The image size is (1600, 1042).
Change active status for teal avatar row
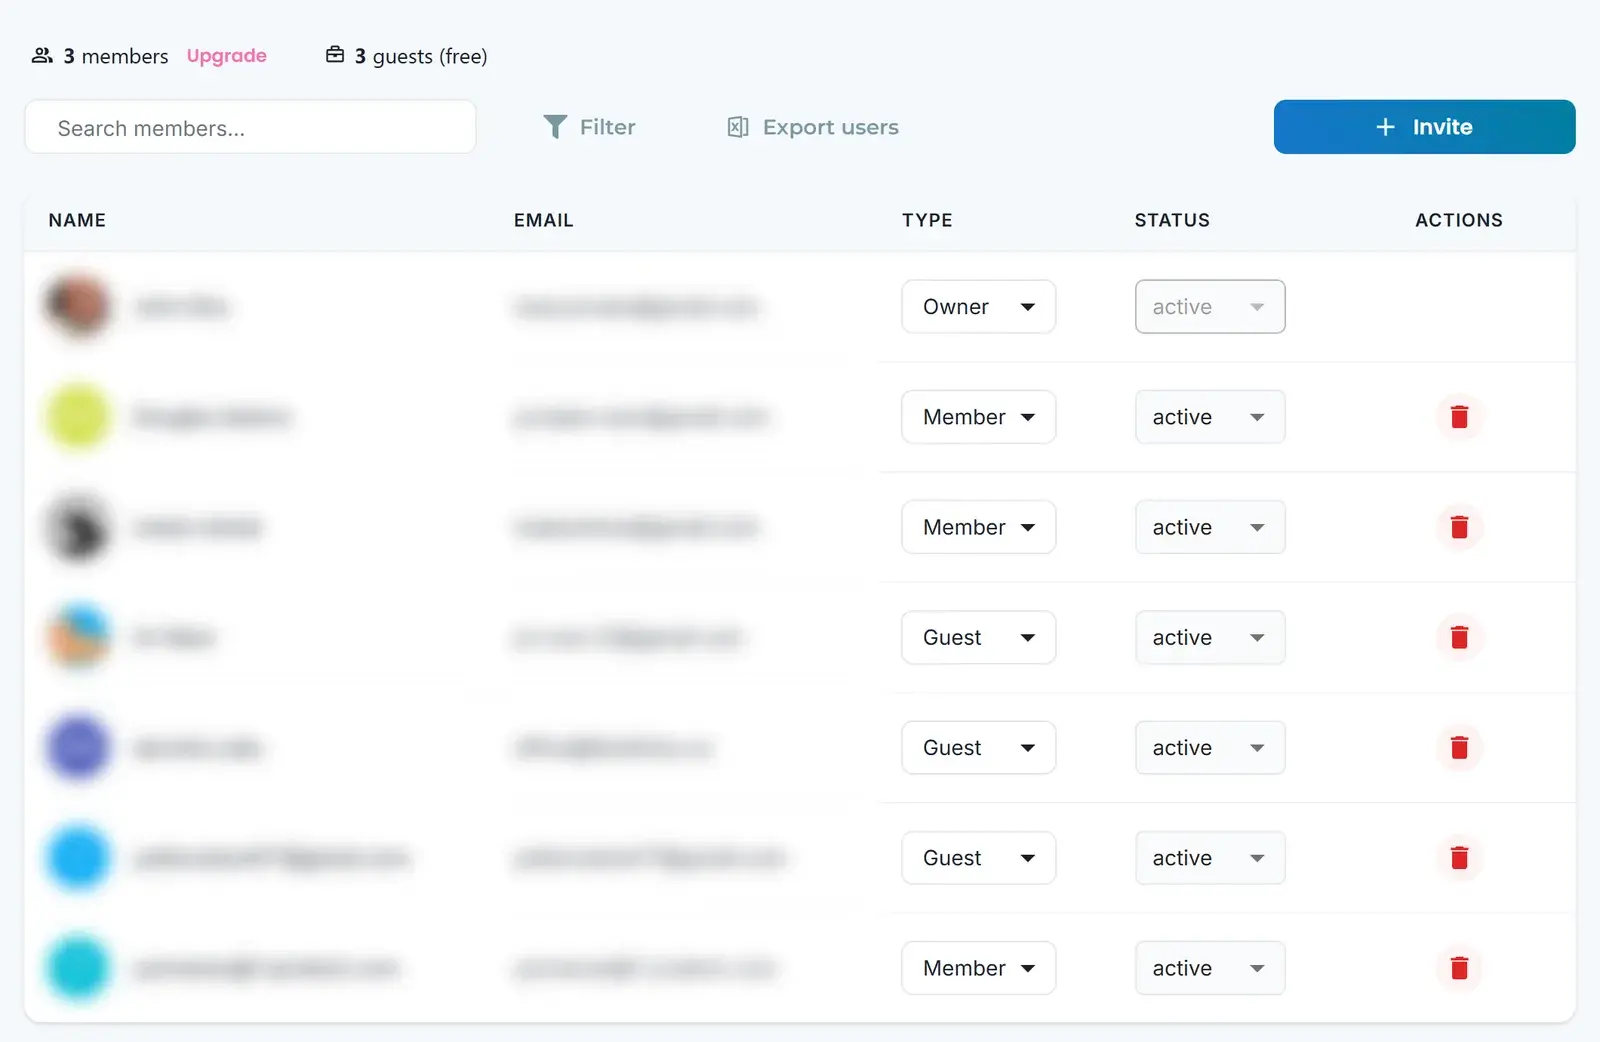[x=1210, y=968]
